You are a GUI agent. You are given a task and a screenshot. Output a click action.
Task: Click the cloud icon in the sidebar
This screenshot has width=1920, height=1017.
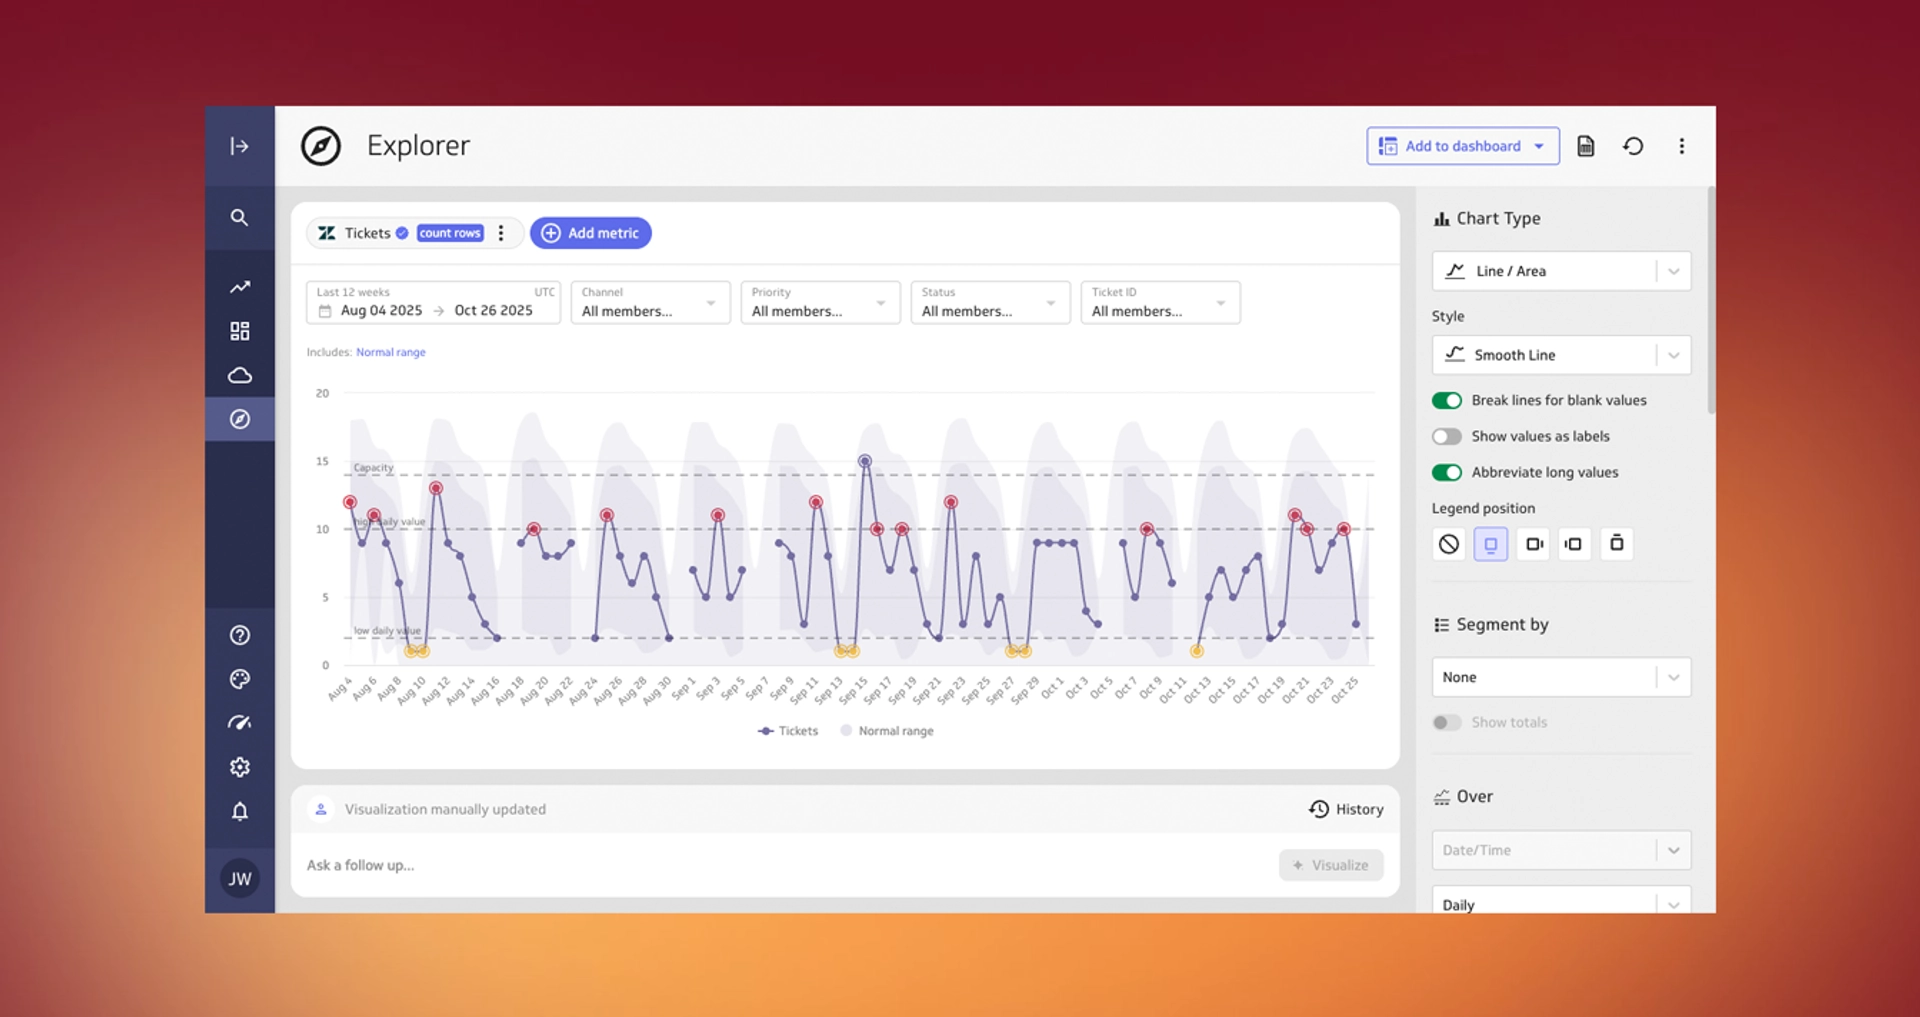(x=239, y=375)
